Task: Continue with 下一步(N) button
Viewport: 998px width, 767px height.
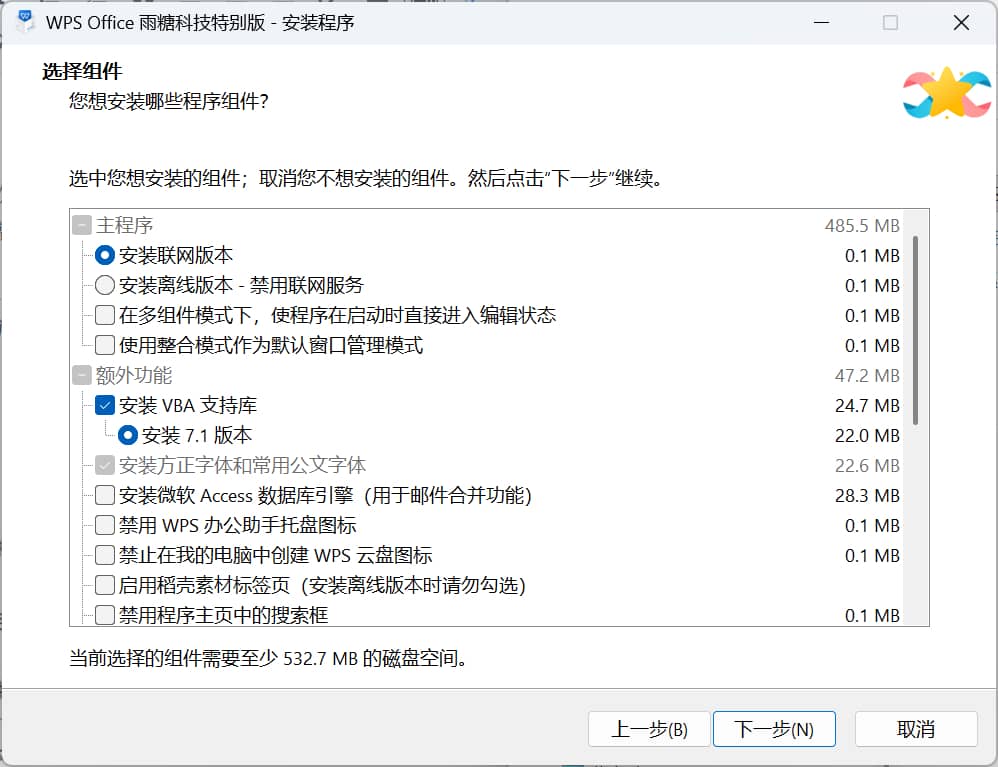Action: (774, 729)
